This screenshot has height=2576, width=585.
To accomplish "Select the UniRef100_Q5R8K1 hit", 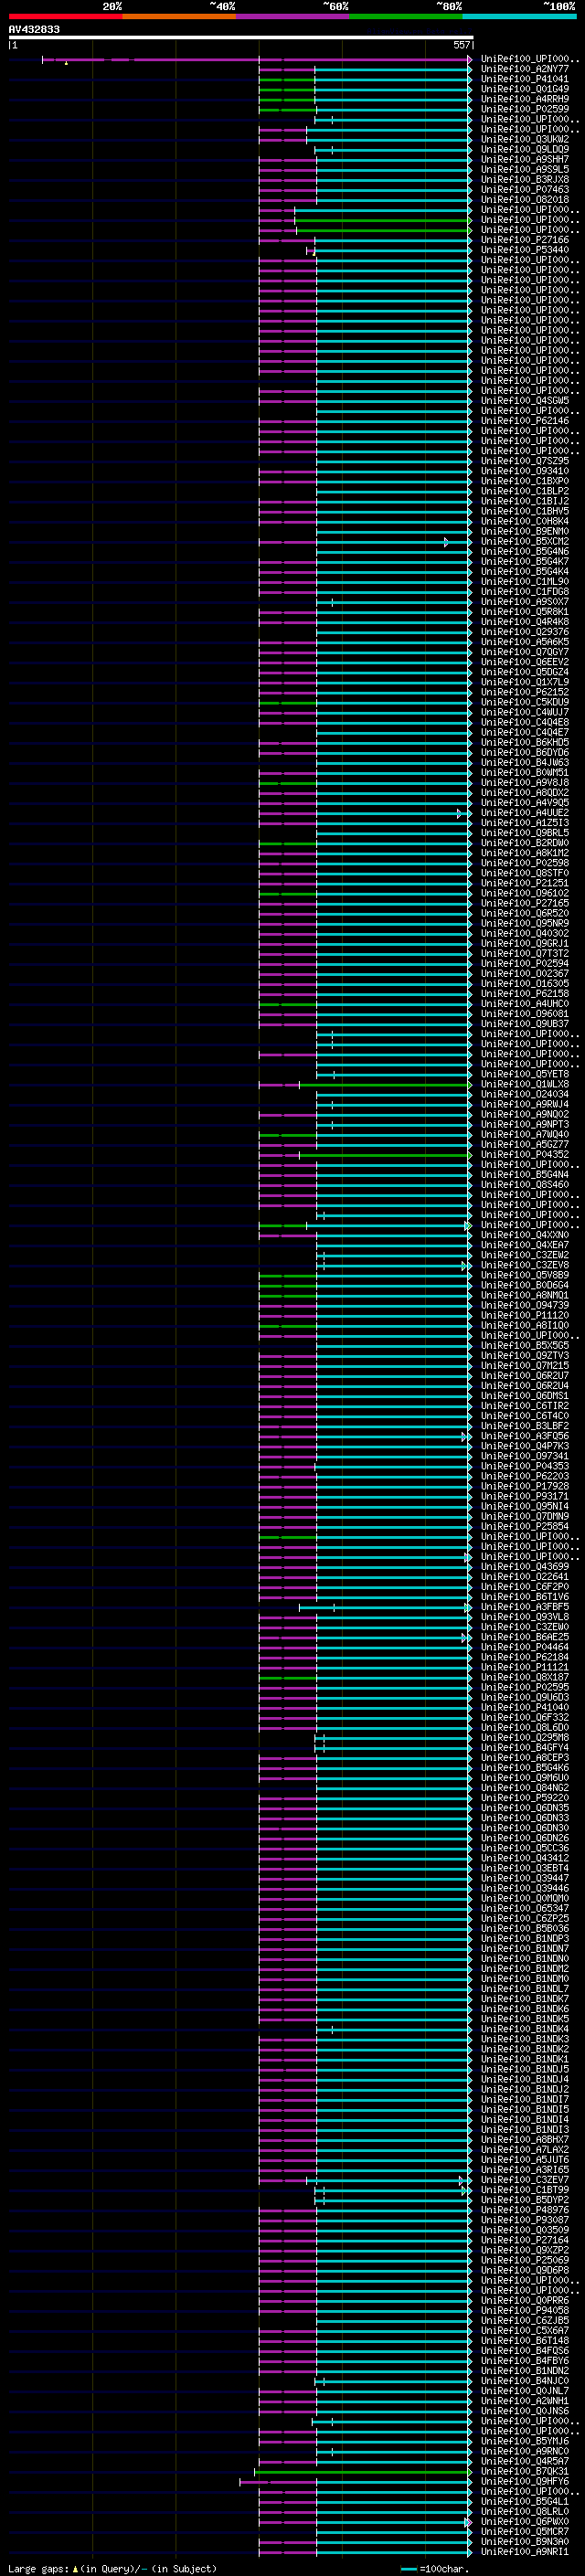I will (525, 611).
